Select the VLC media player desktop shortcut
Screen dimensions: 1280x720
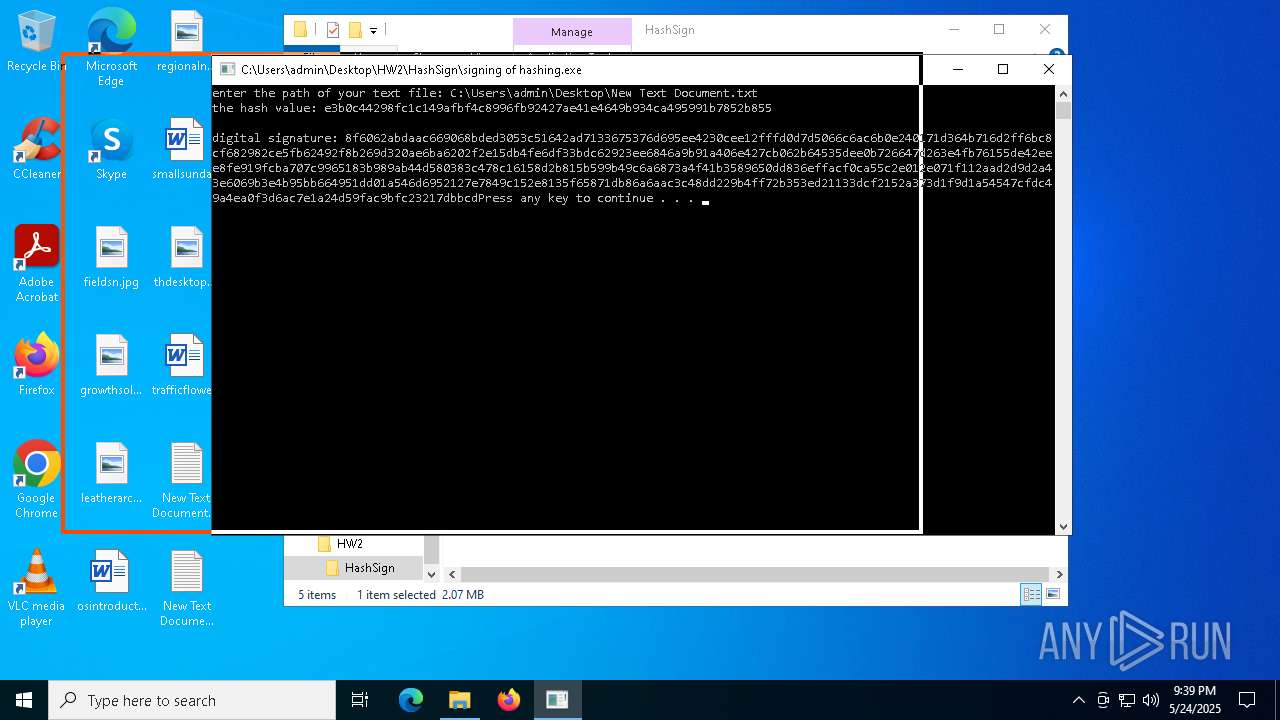pyautogui.click(x=36, y=588)
